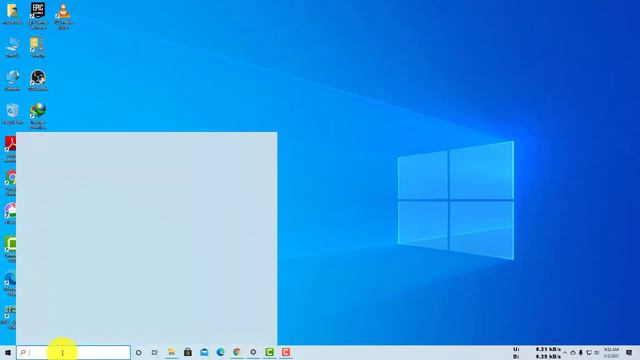This screenshot has width=640, height=360.
Task: Open Cortana from the taskbar circle icon
Action: [x=139, y=352]
